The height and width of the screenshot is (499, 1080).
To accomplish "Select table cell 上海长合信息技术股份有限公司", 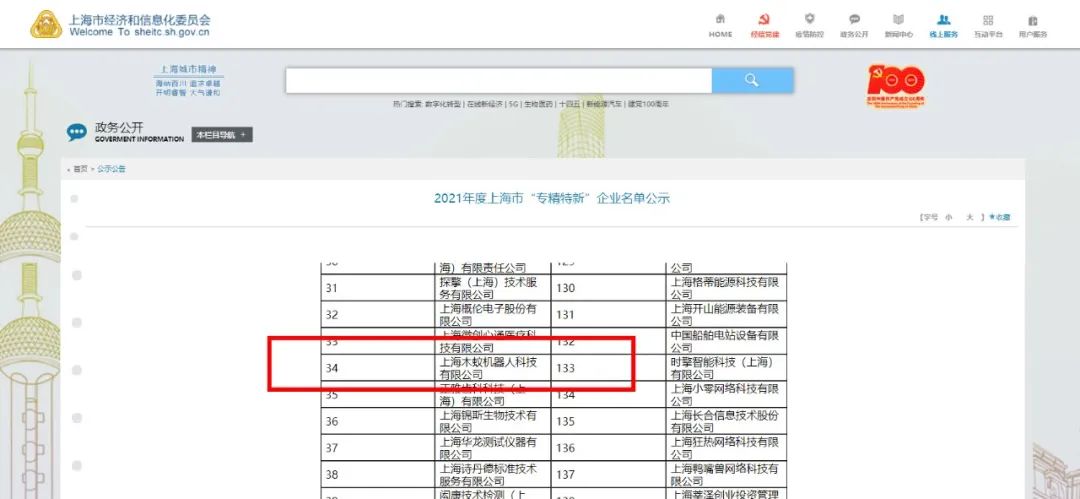I will point(725,422).
